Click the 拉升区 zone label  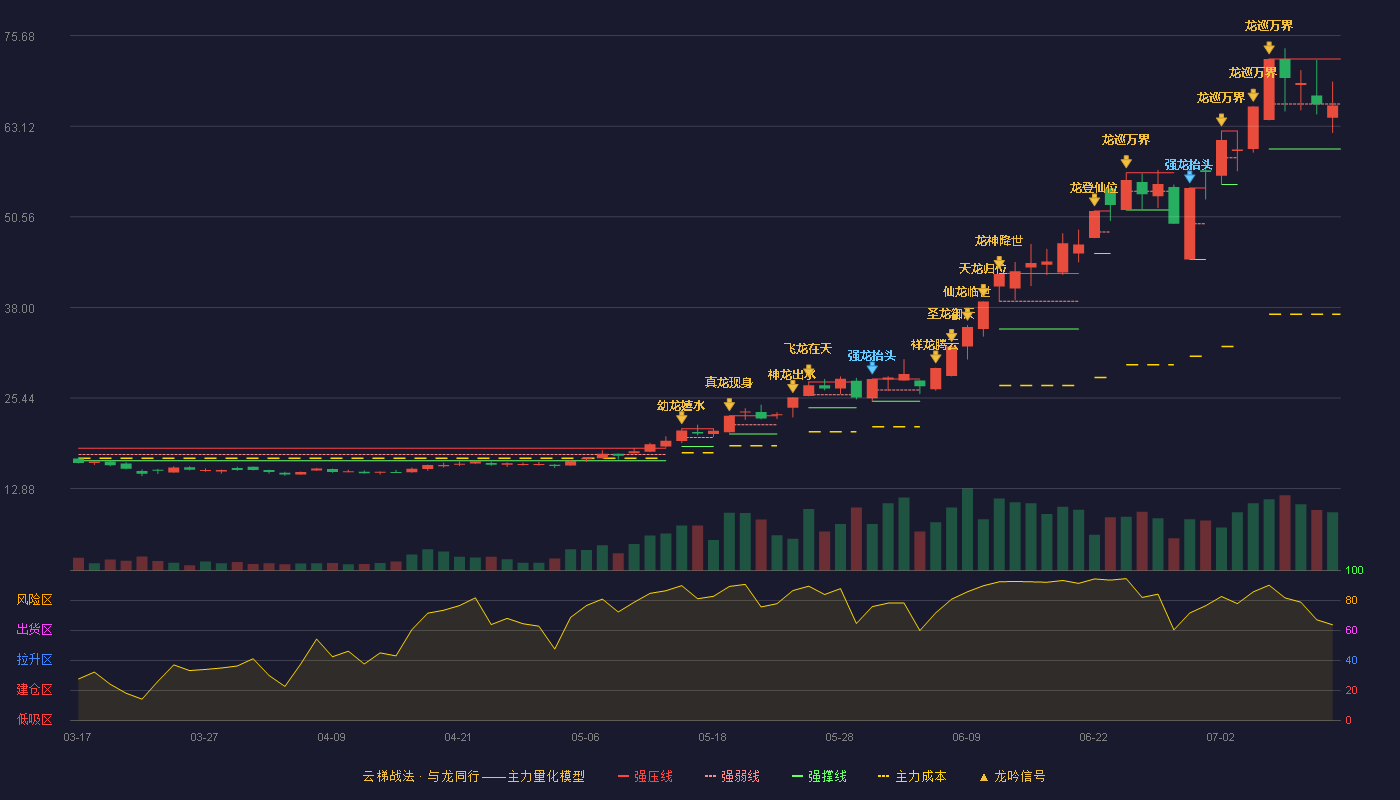pyautogui.click(x=34, y=660)
